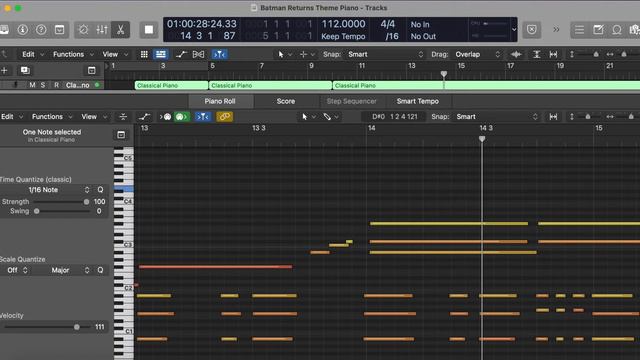This screenshot has height=360, width=640.
Task: Select Classical Piano region starting bar 5
Action: (270, 85)
